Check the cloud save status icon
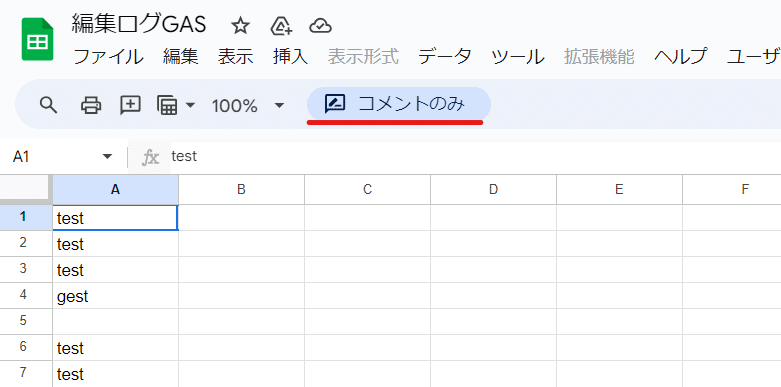The image size is (781, 387). pos(320,25)
